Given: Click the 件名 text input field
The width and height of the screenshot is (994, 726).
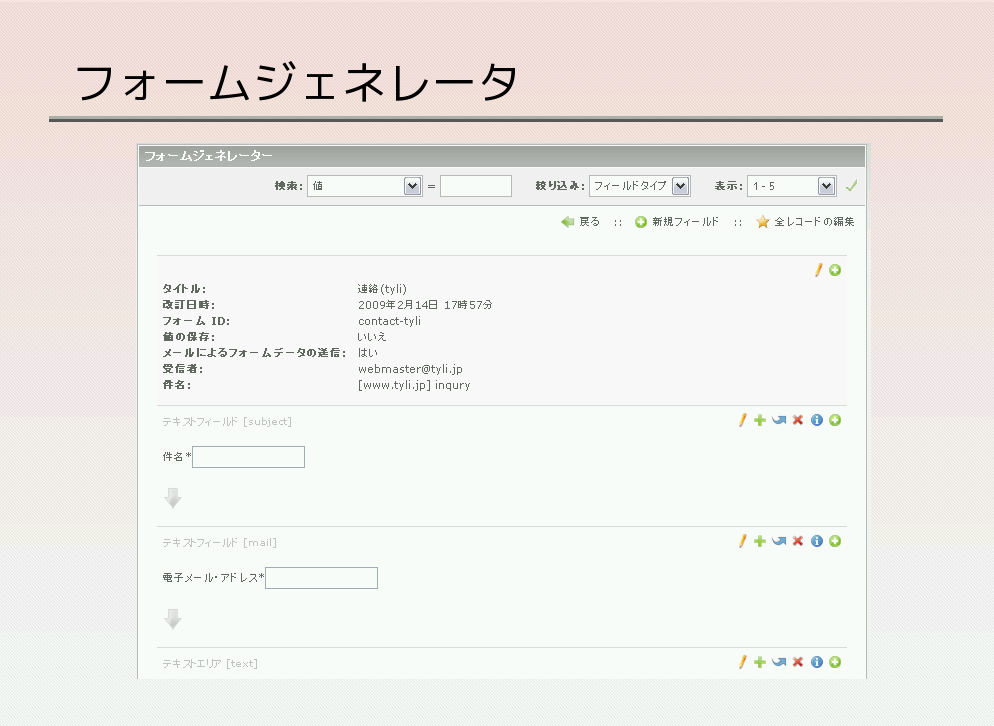Looking at the screenshot, I should coord(248,457).
